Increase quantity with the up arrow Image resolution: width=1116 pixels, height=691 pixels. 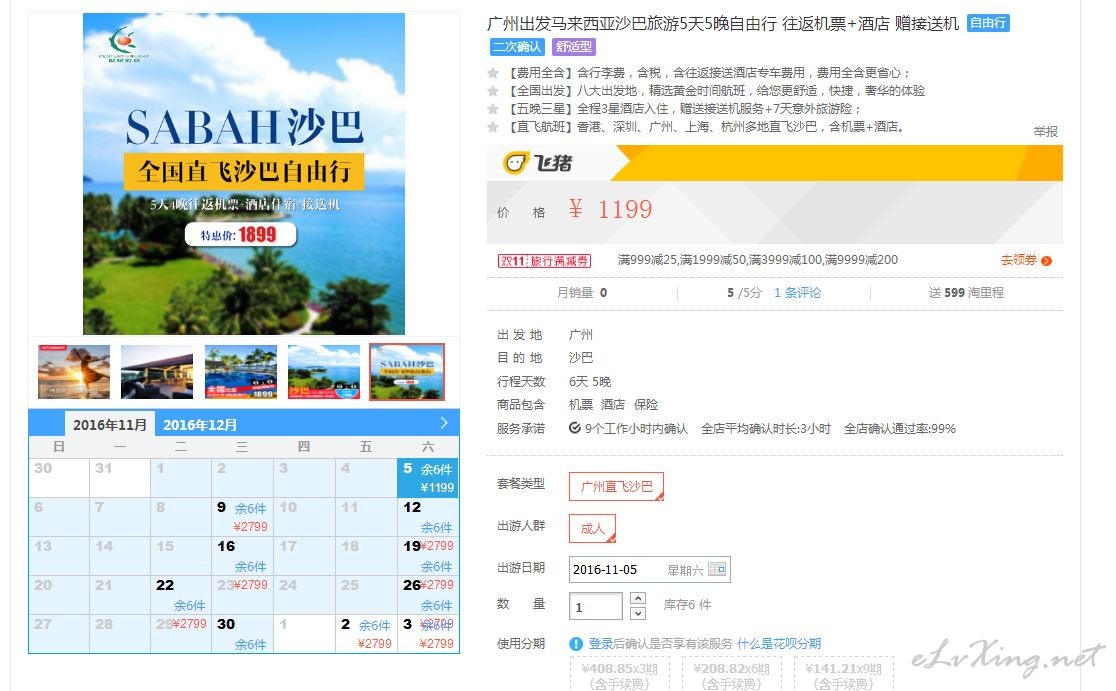click(x=638, y=598)
